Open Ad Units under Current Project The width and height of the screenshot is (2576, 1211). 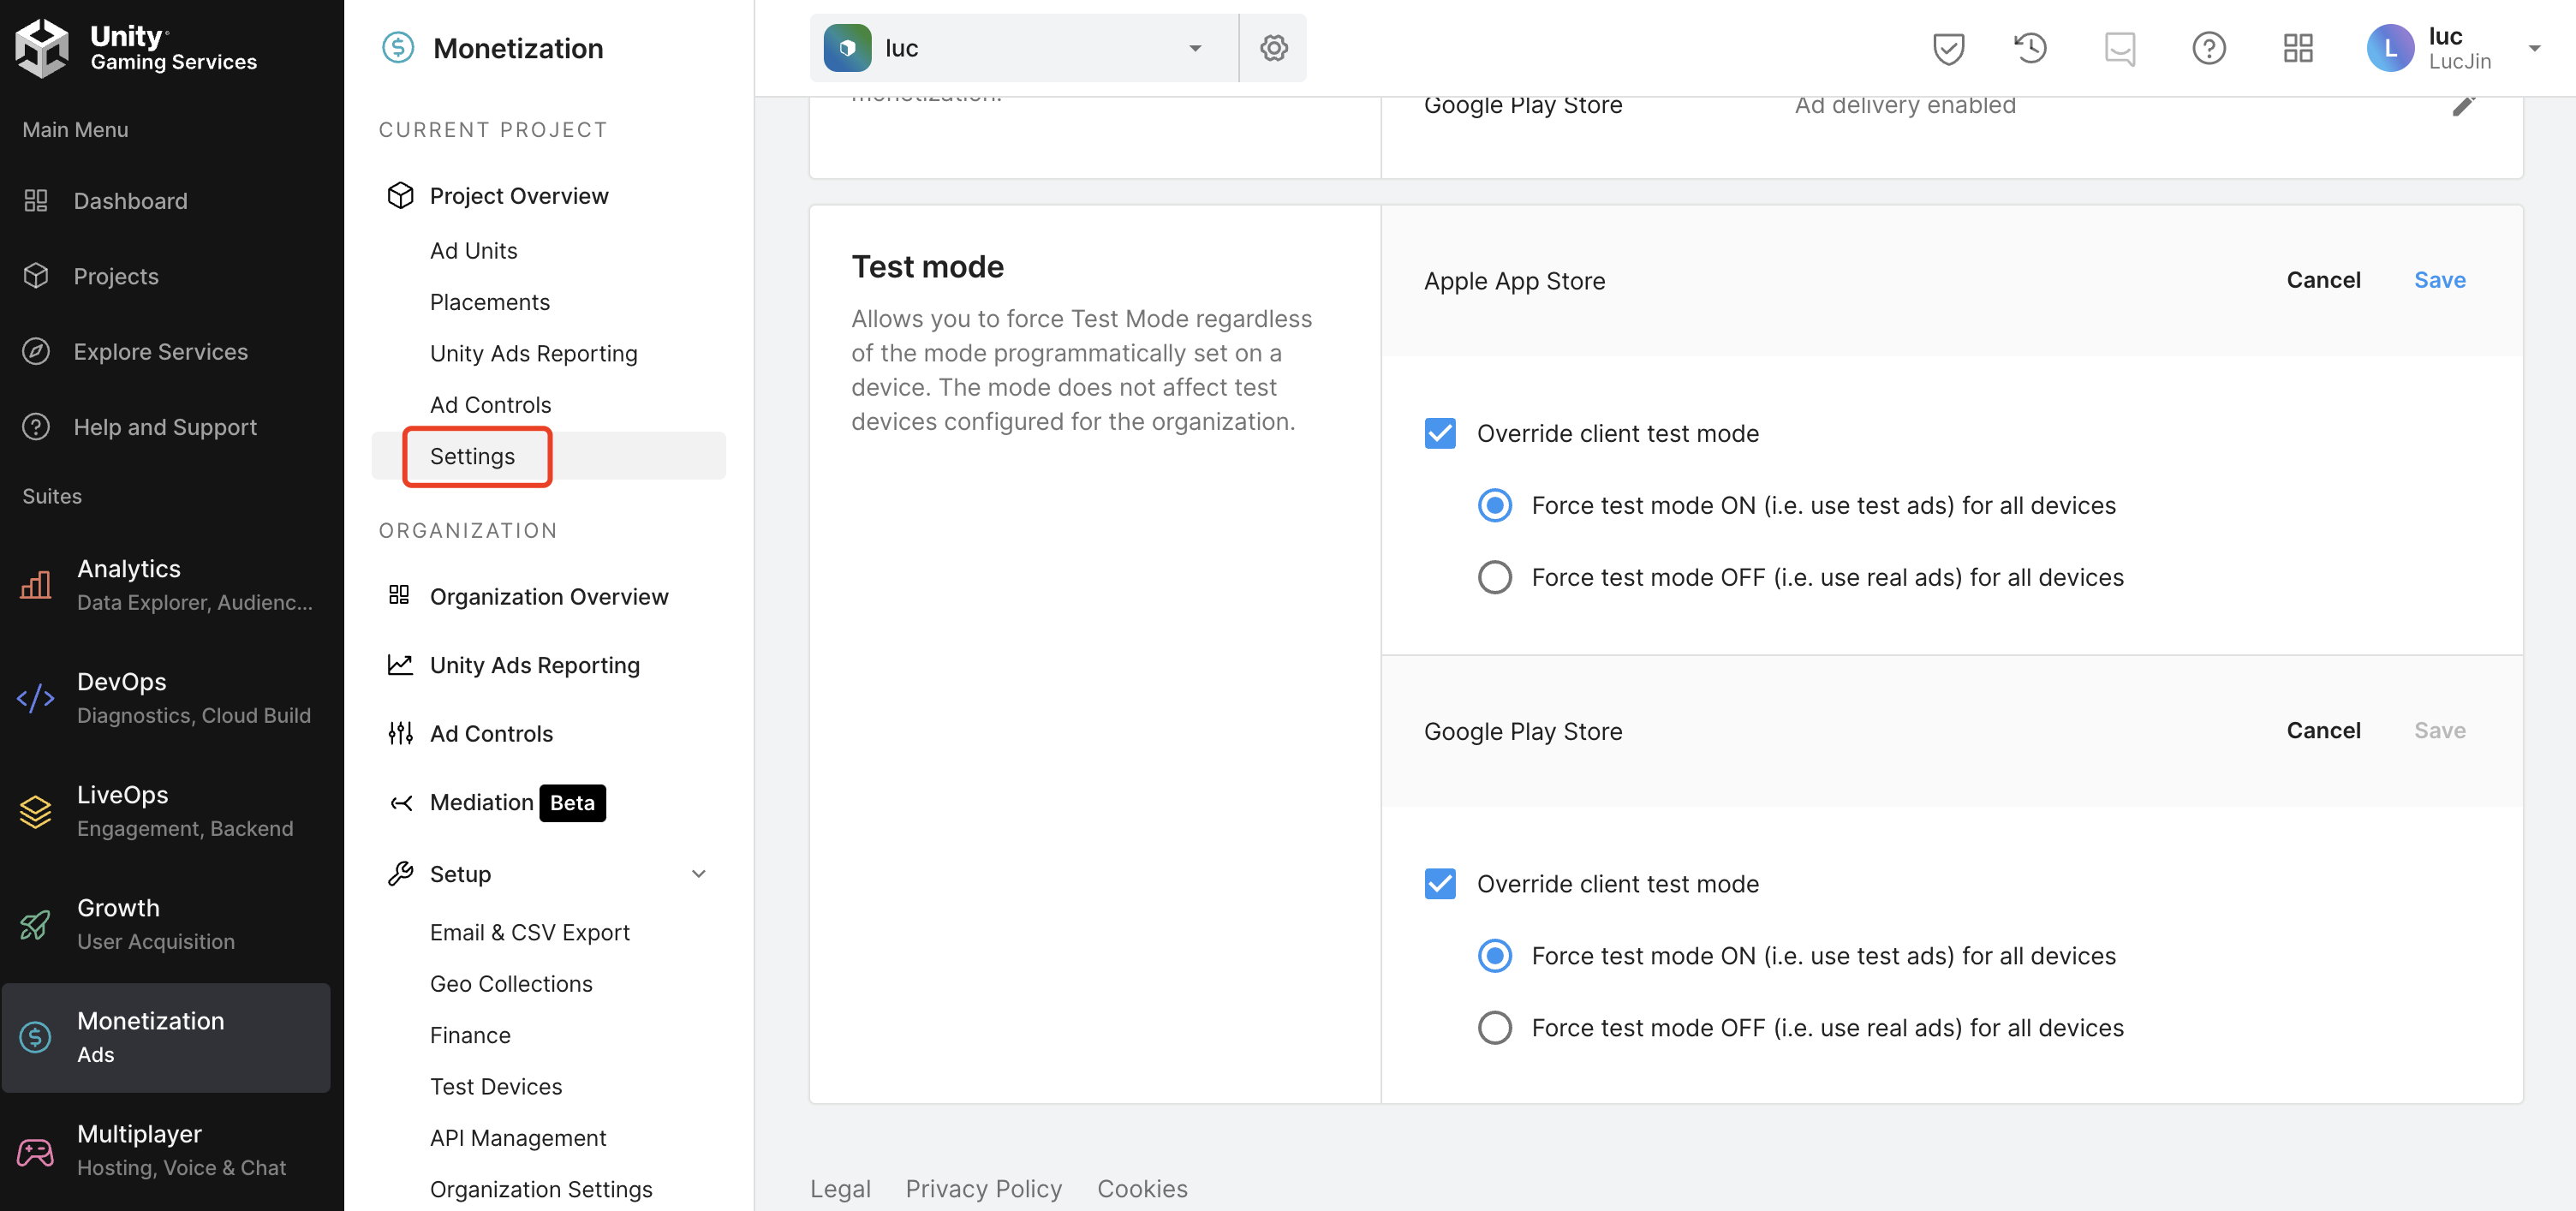(473, 250)
